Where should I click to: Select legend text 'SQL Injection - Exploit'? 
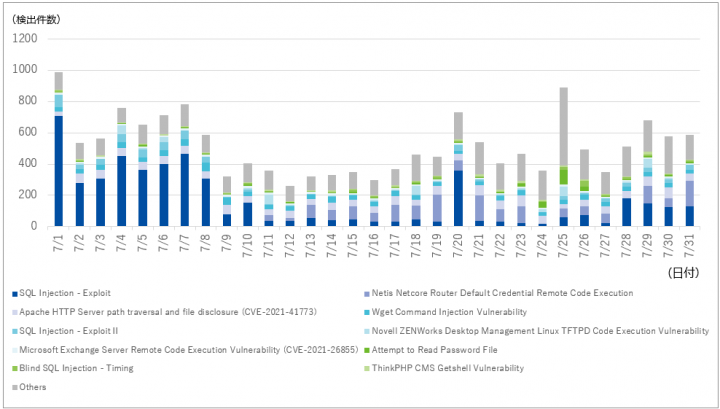[65, 293]
